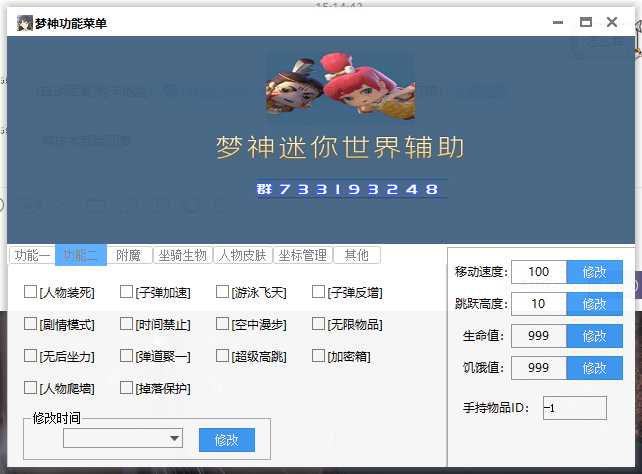Open the 坐标管理 tab
The image size is (642, 474).
pos(303,255)
